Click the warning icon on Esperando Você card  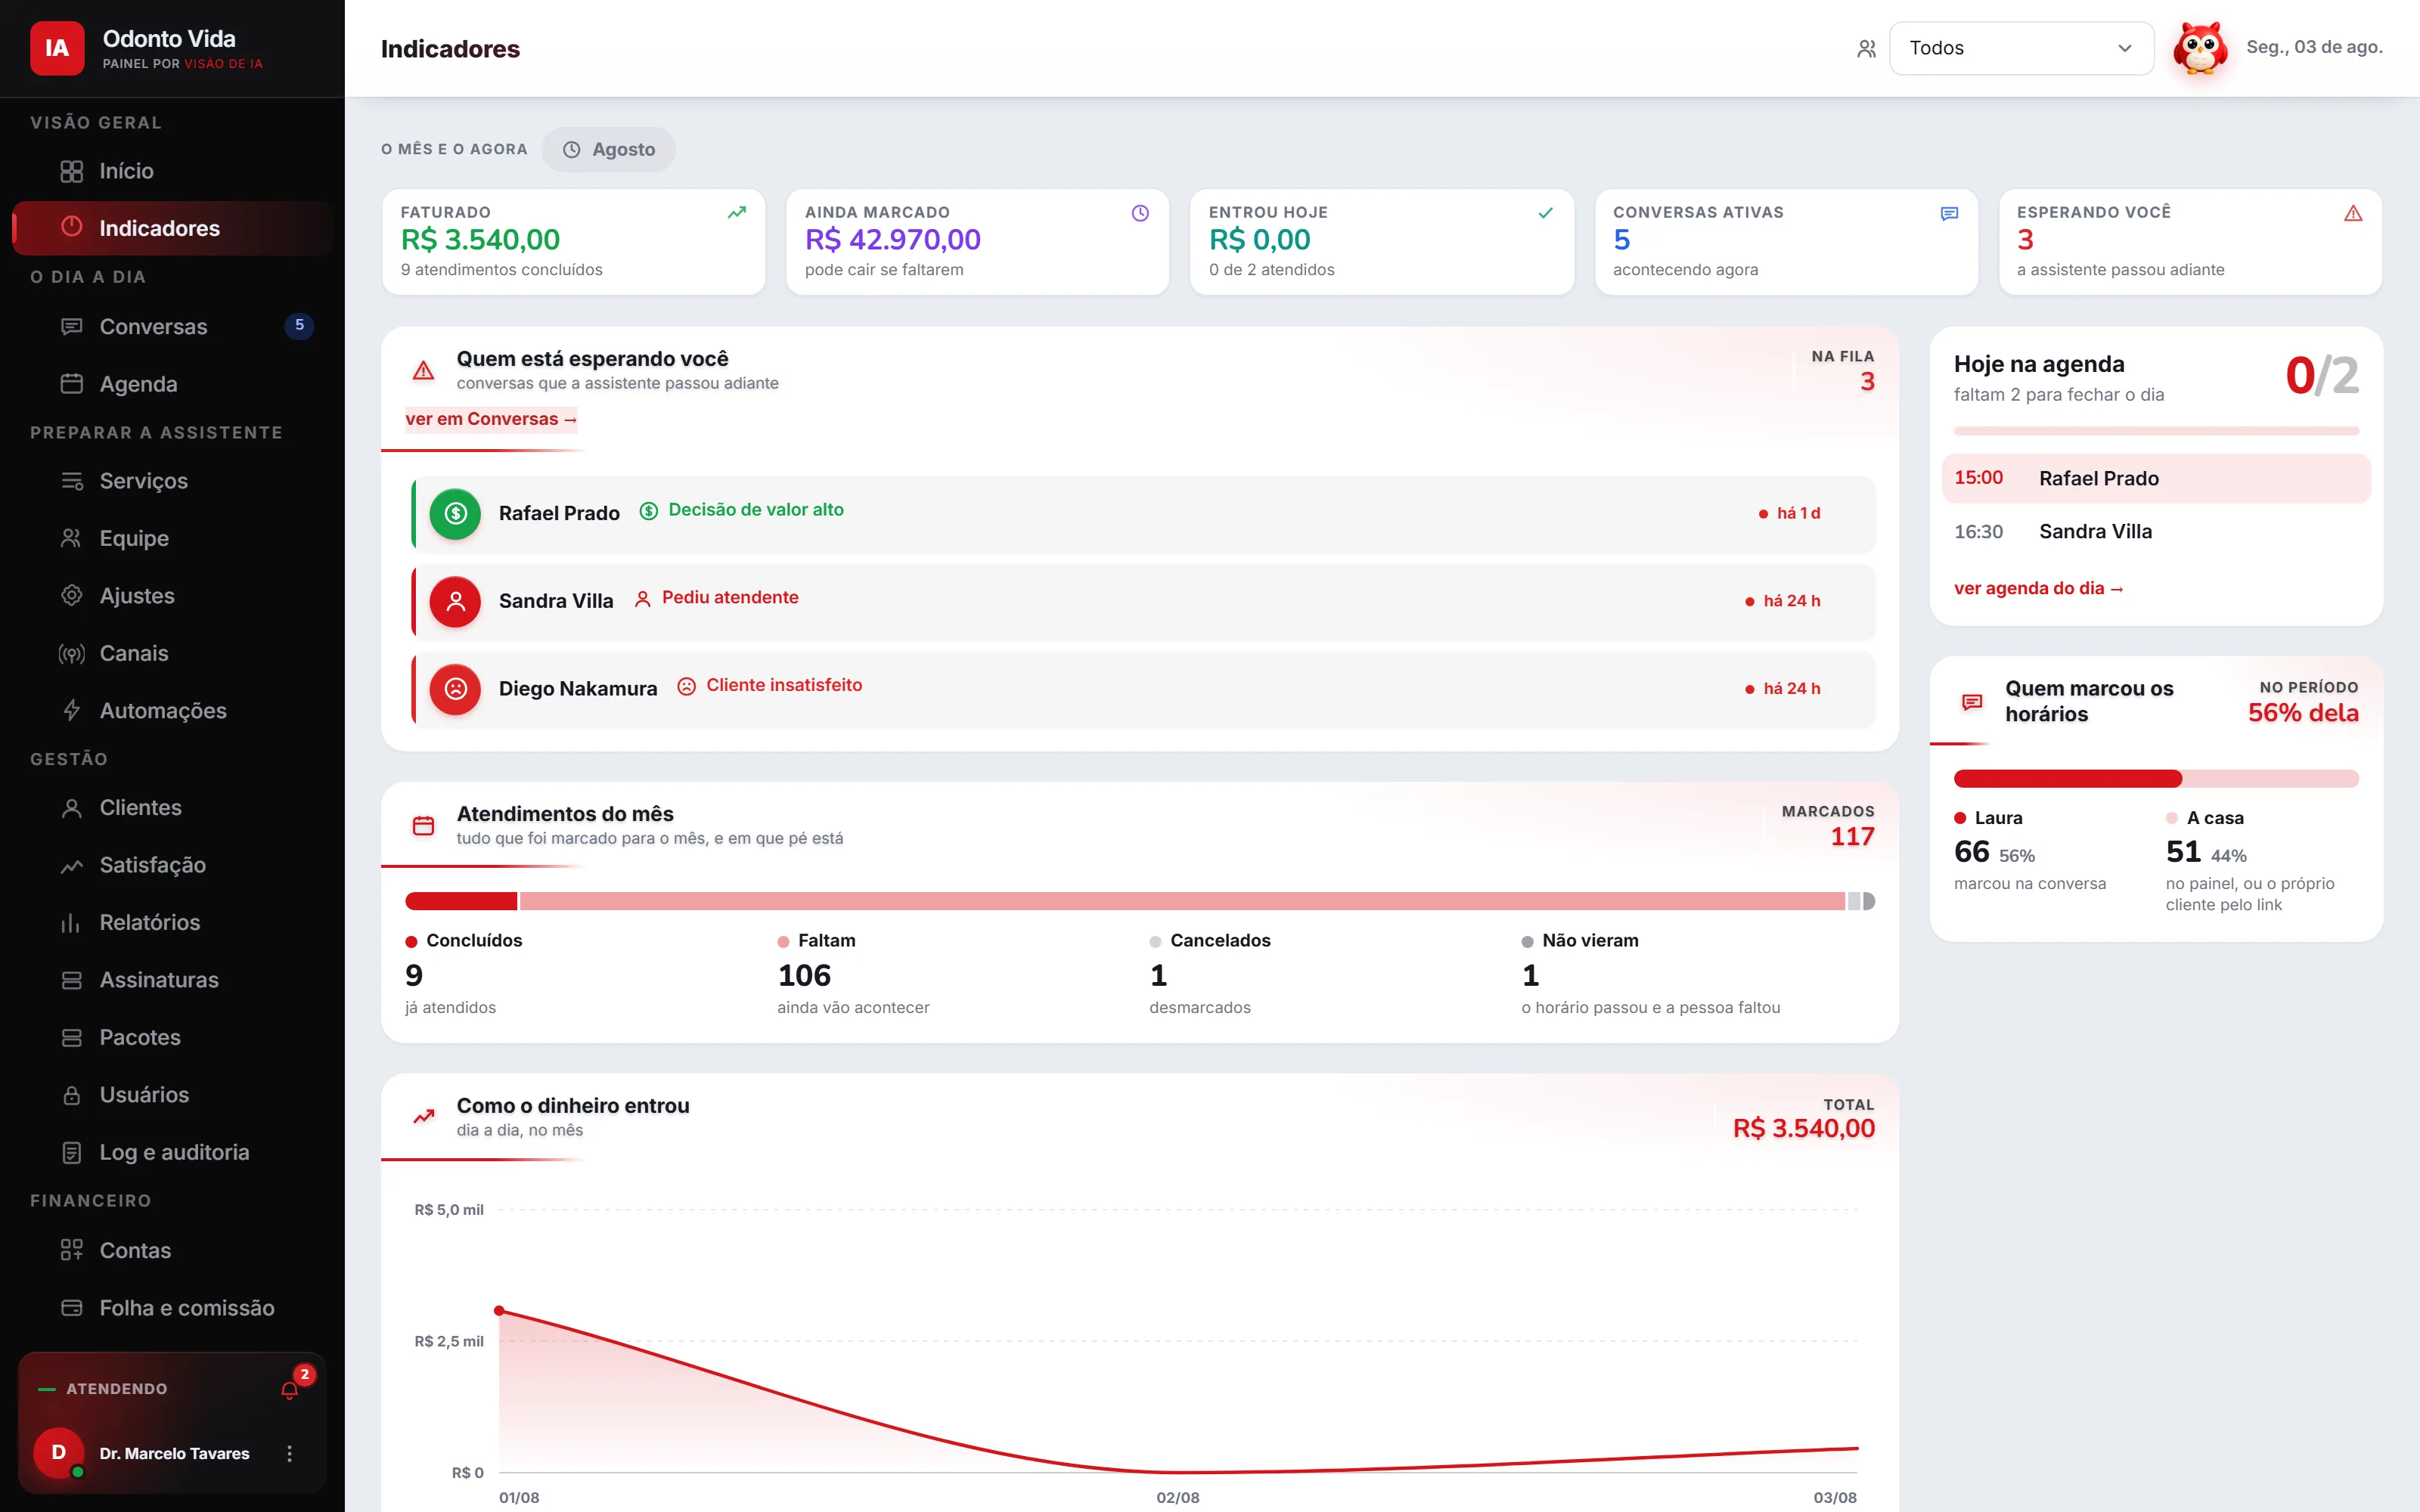(x=2353, y=213)
